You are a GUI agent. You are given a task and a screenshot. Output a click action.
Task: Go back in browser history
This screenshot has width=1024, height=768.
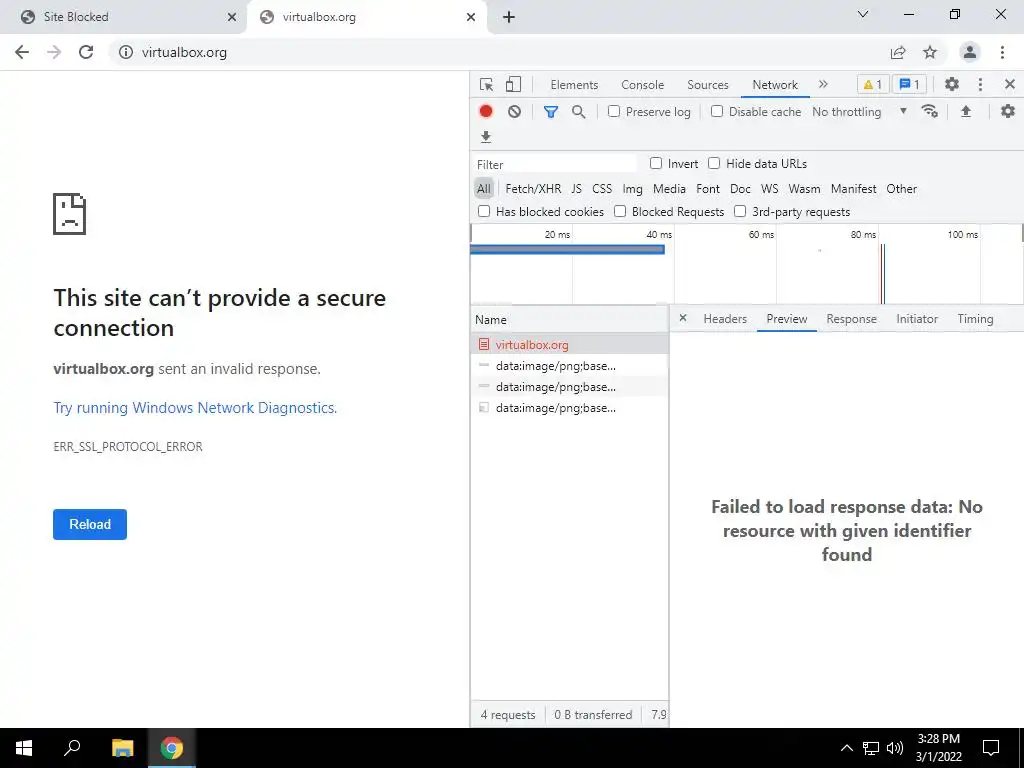pyautogui.click(x=22, y=52)
